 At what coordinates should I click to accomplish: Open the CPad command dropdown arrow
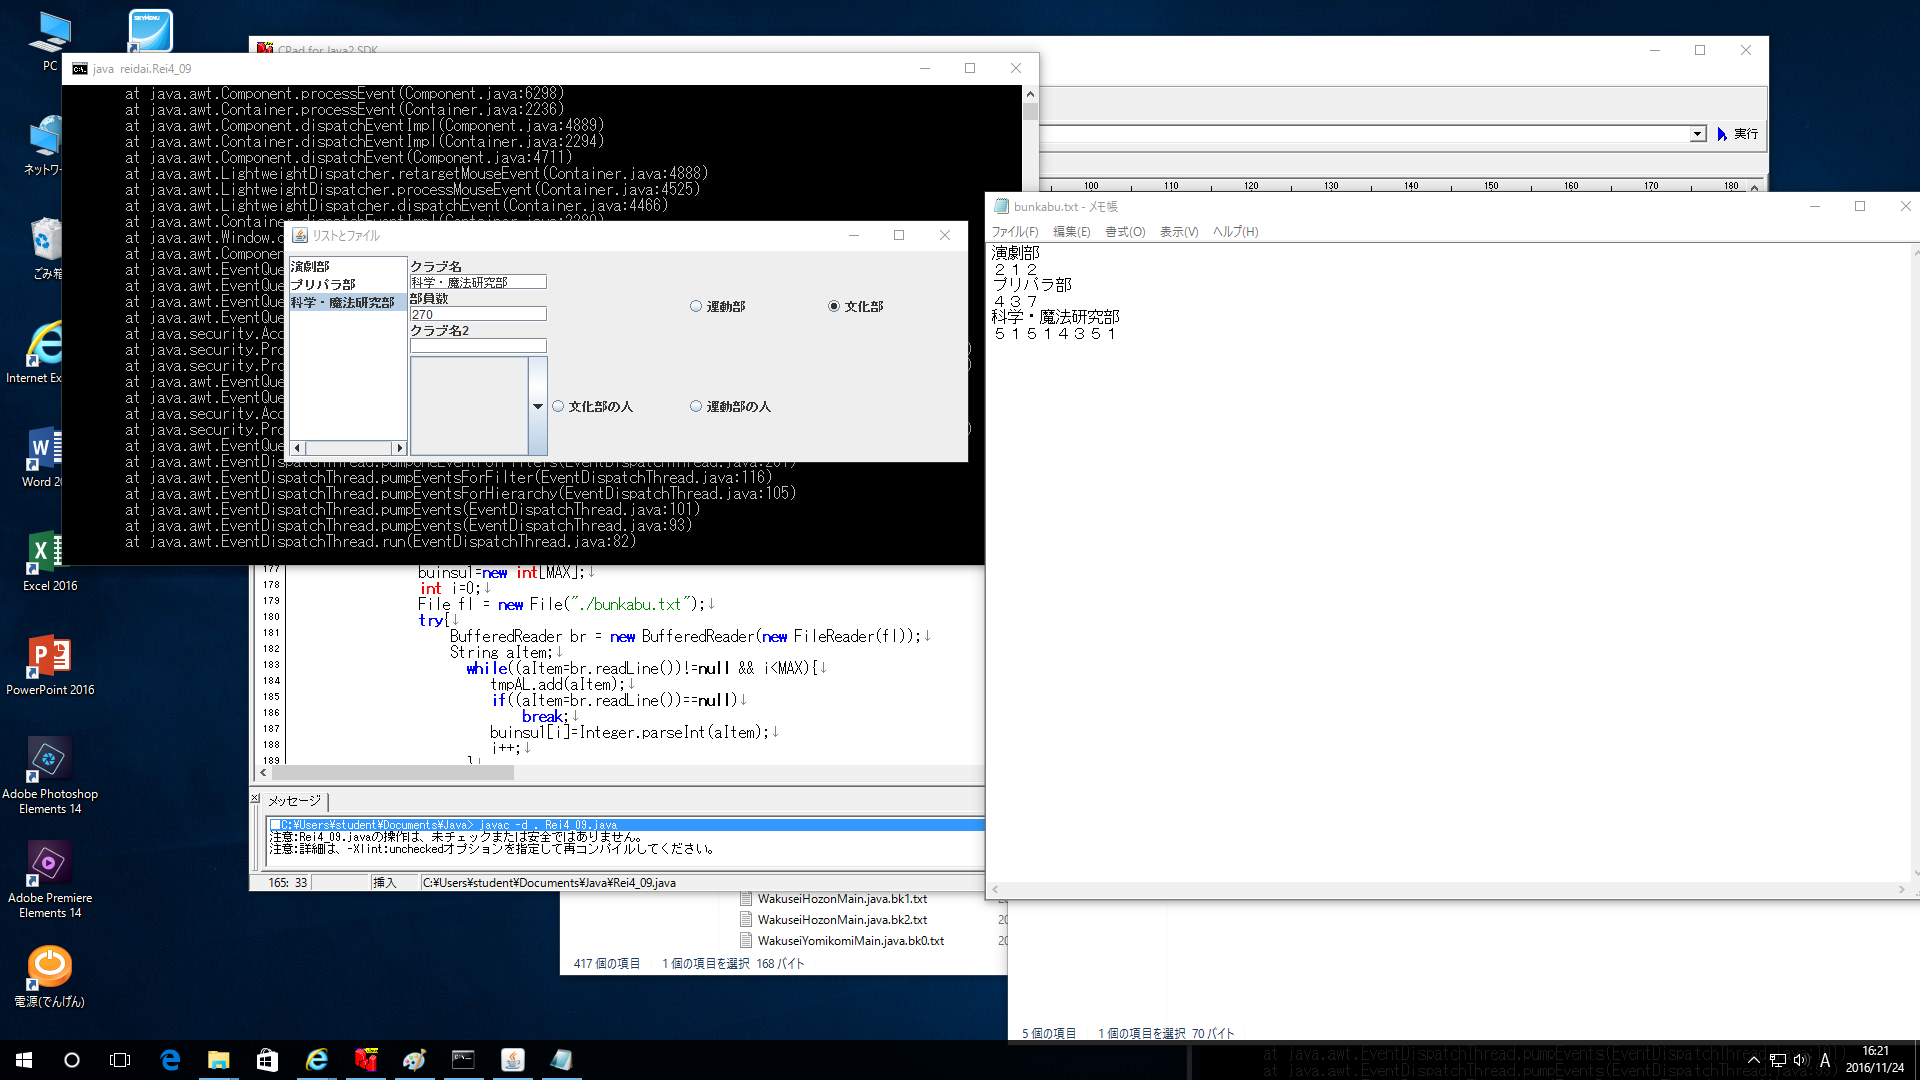click(x=1697, y=134)
